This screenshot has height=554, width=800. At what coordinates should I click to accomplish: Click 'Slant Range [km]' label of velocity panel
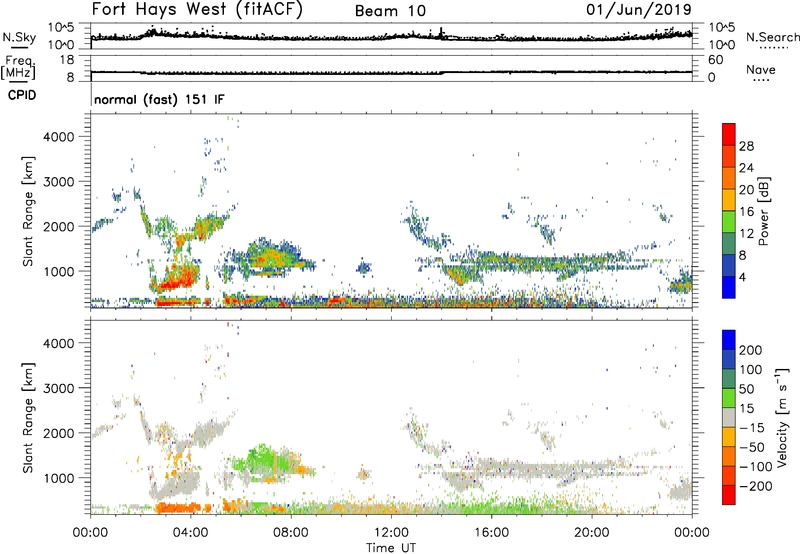click(28, 418)
